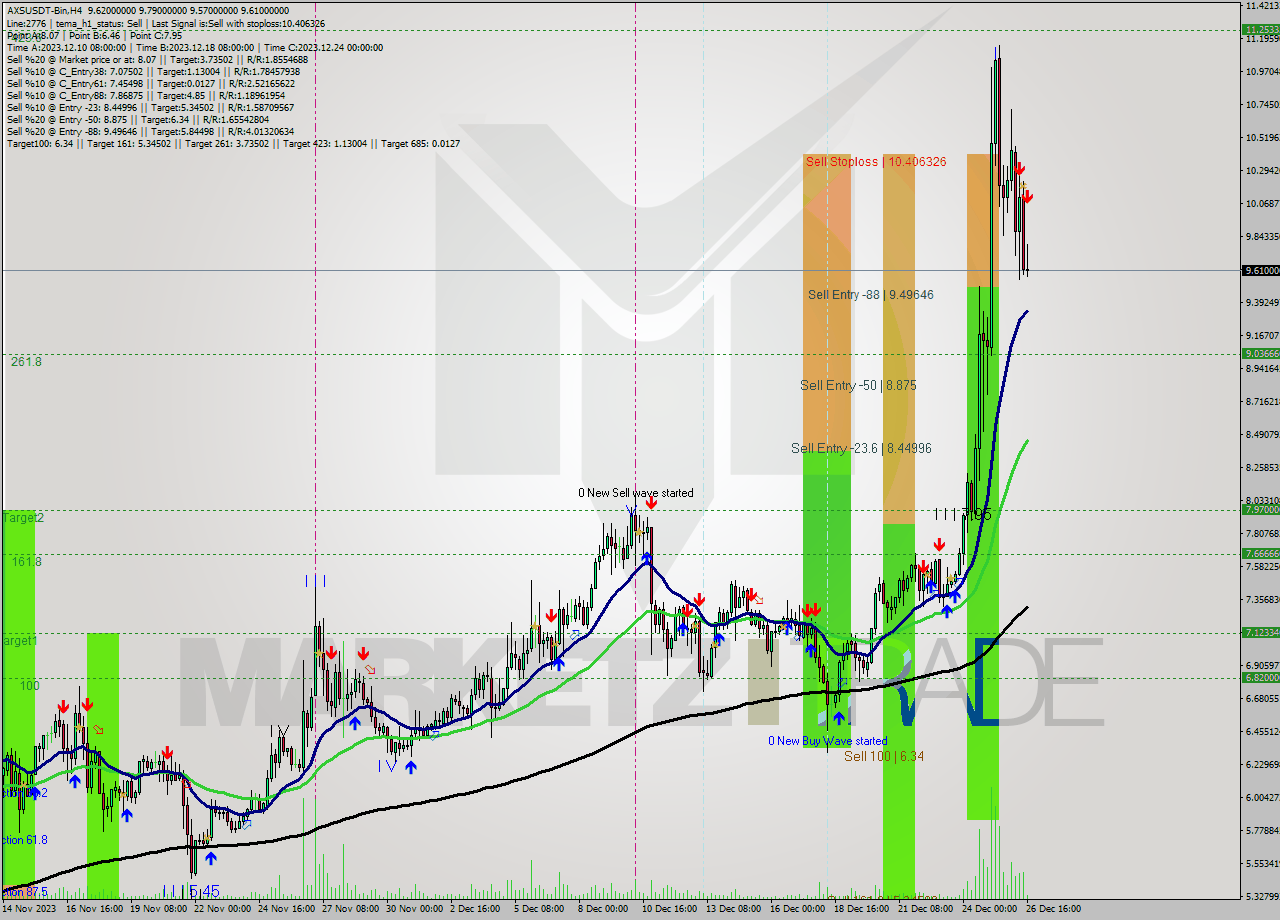1280x920 pixels.
Task: Select the current price tag 9.6100
Action: pos(1260,270)
